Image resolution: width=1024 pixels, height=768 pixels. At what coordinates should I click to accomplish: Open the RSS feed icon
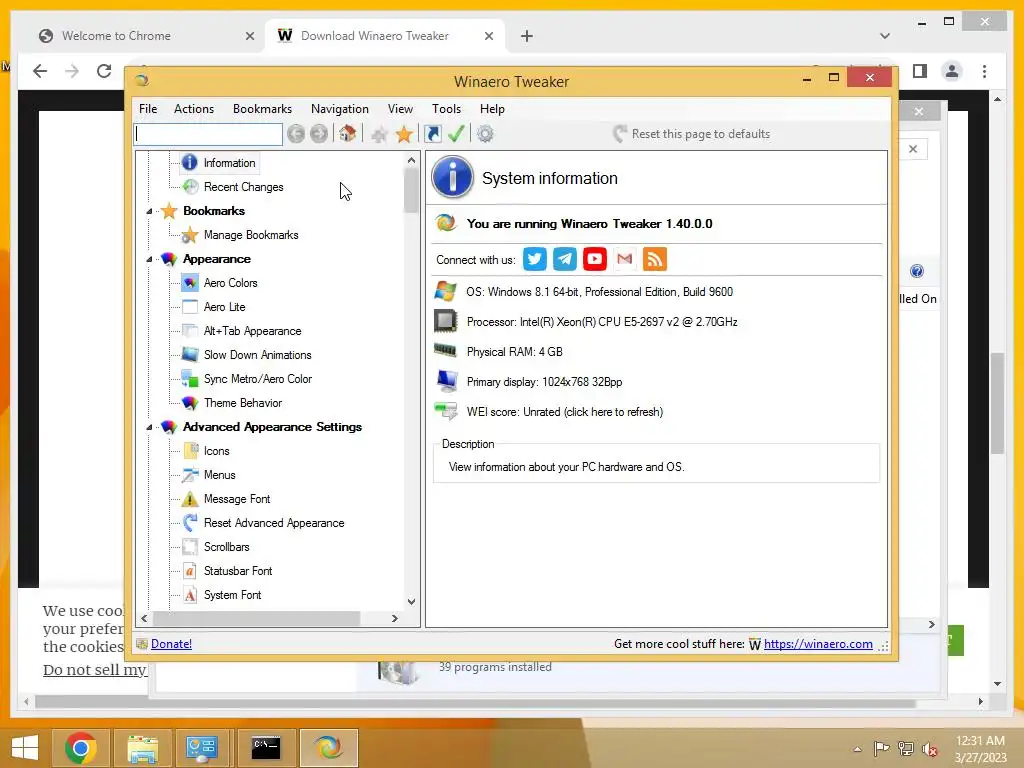point(654,259)
